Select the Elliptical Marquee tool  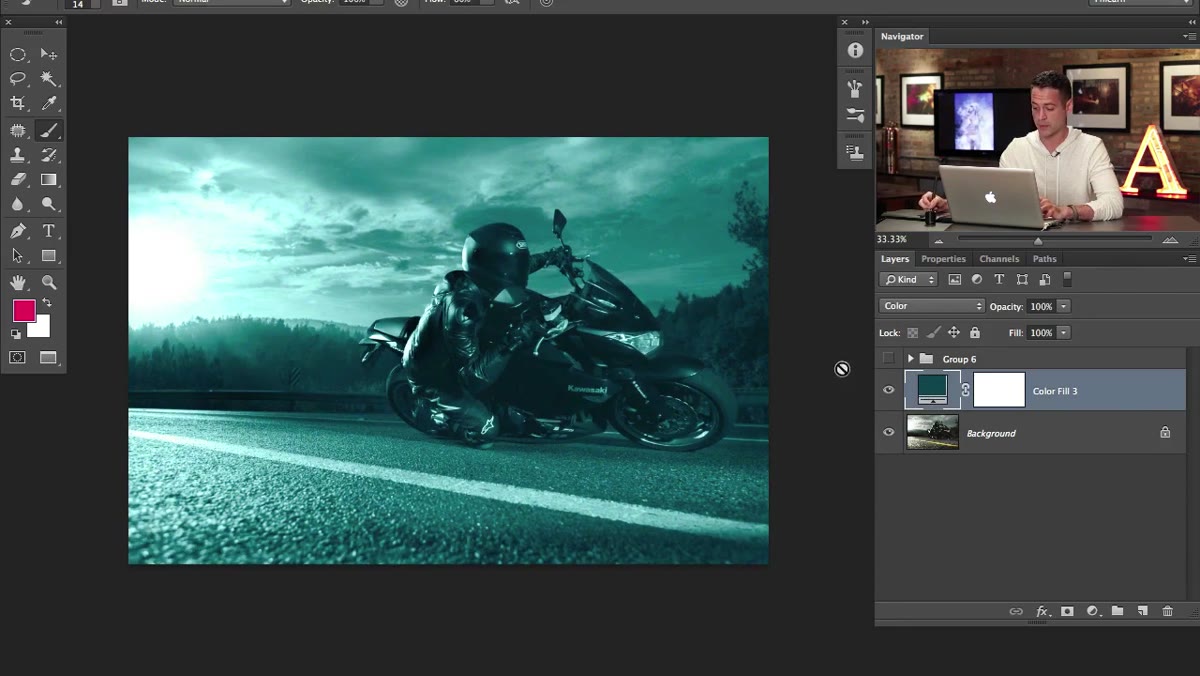coord(18,54)
